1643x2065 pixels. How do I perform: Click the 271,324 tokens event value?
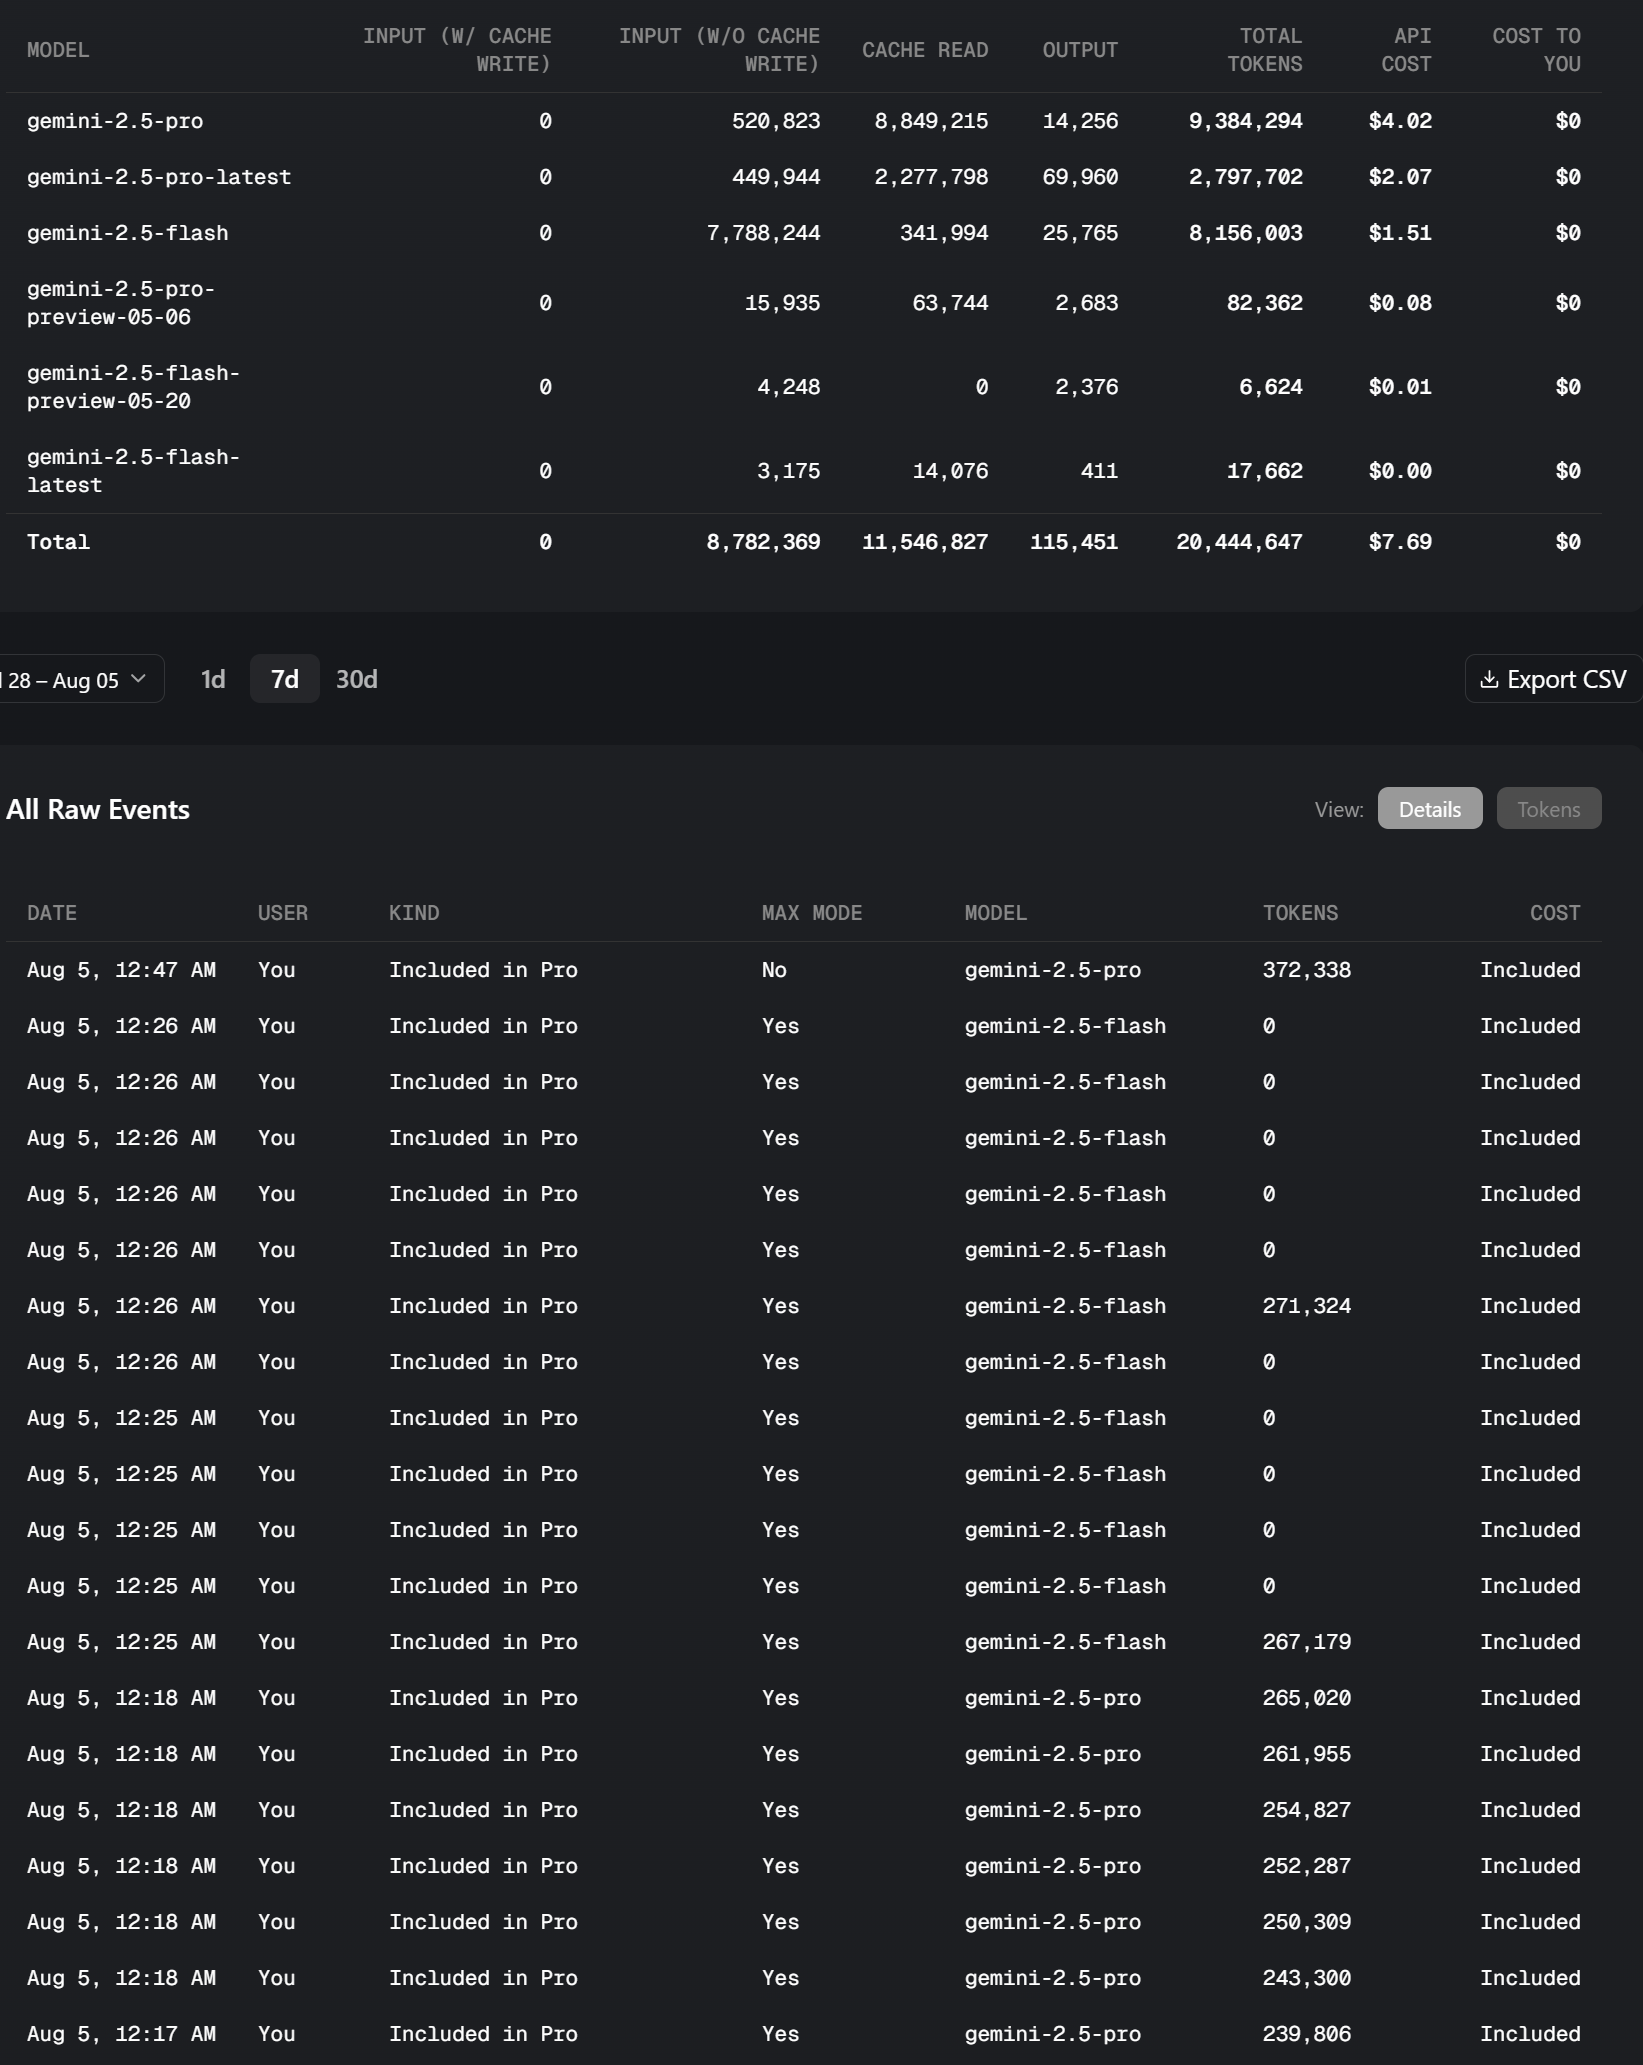click(1307, 1306)
